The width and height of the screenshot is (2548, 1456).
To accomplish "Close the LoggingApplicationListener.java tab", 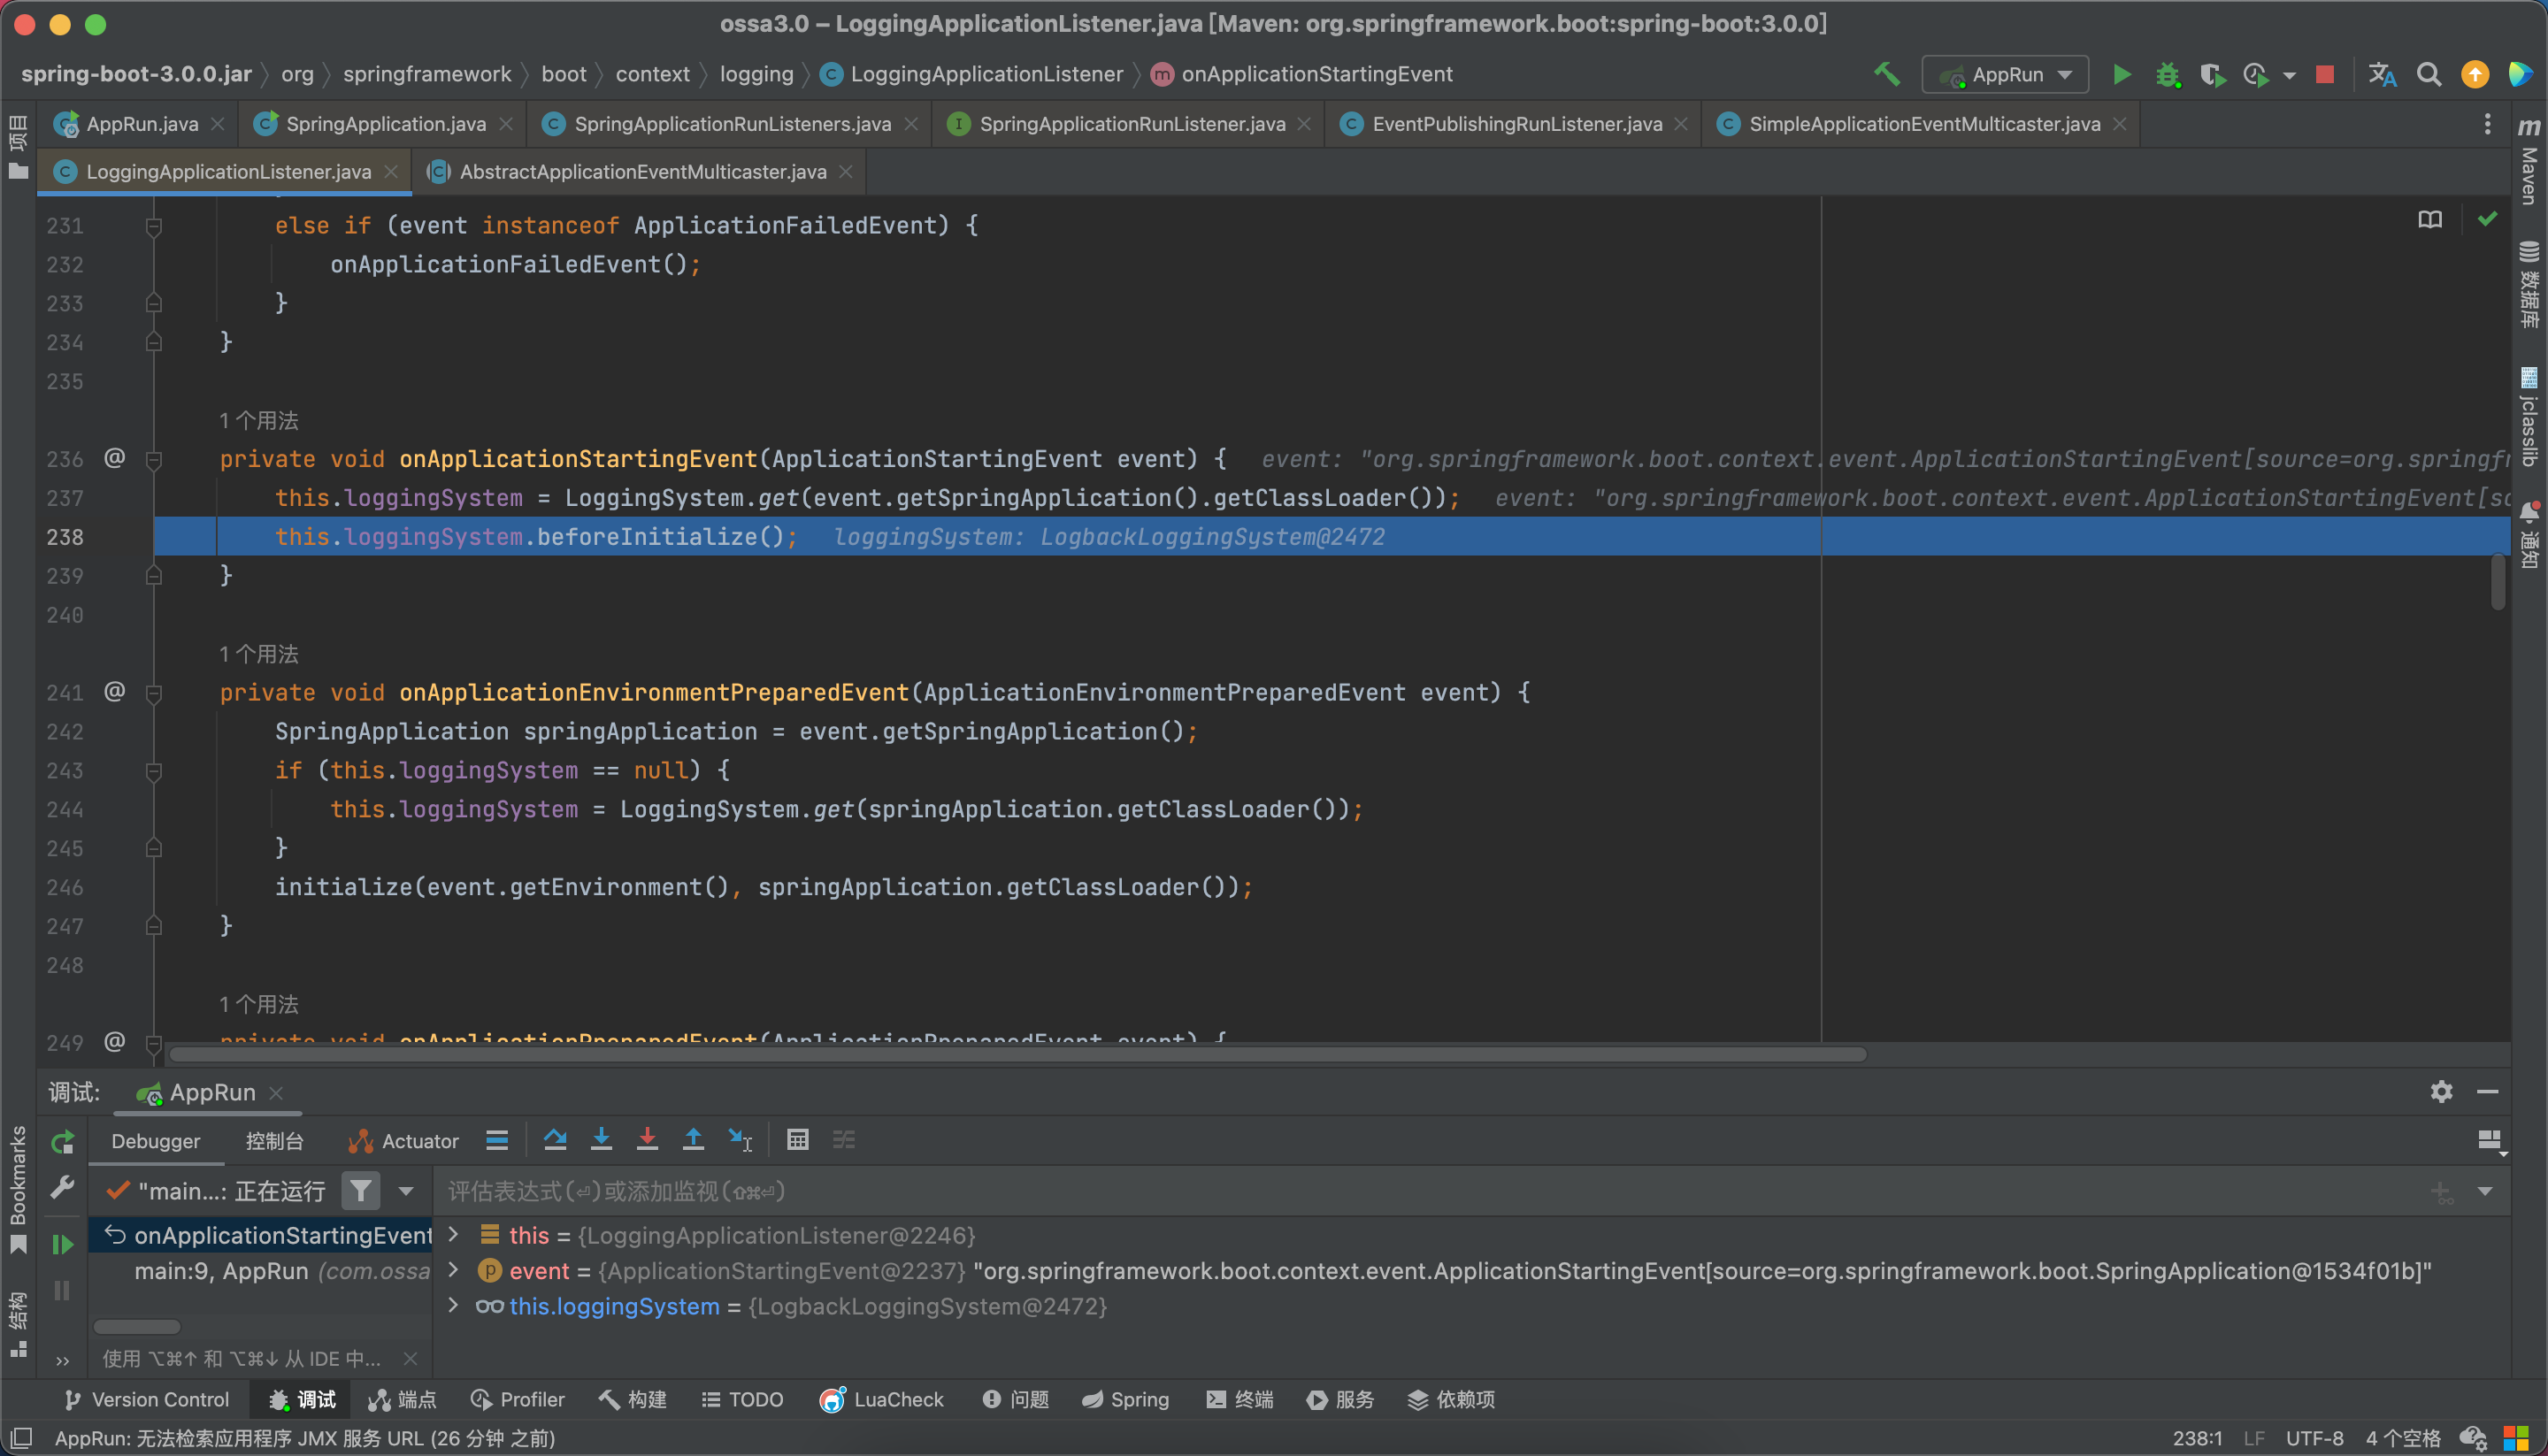I will click(x=391, y=172).
